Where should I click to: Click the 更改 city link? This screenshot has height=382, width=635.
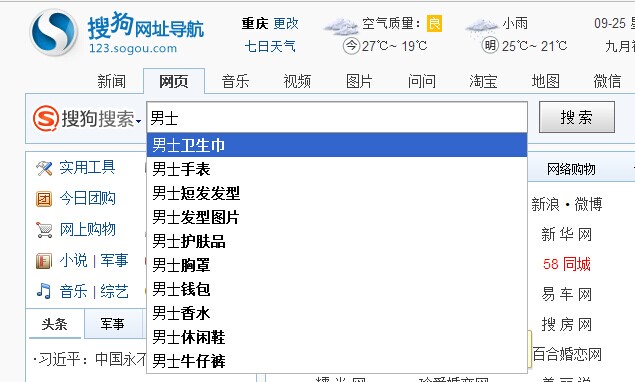[286, 23]
